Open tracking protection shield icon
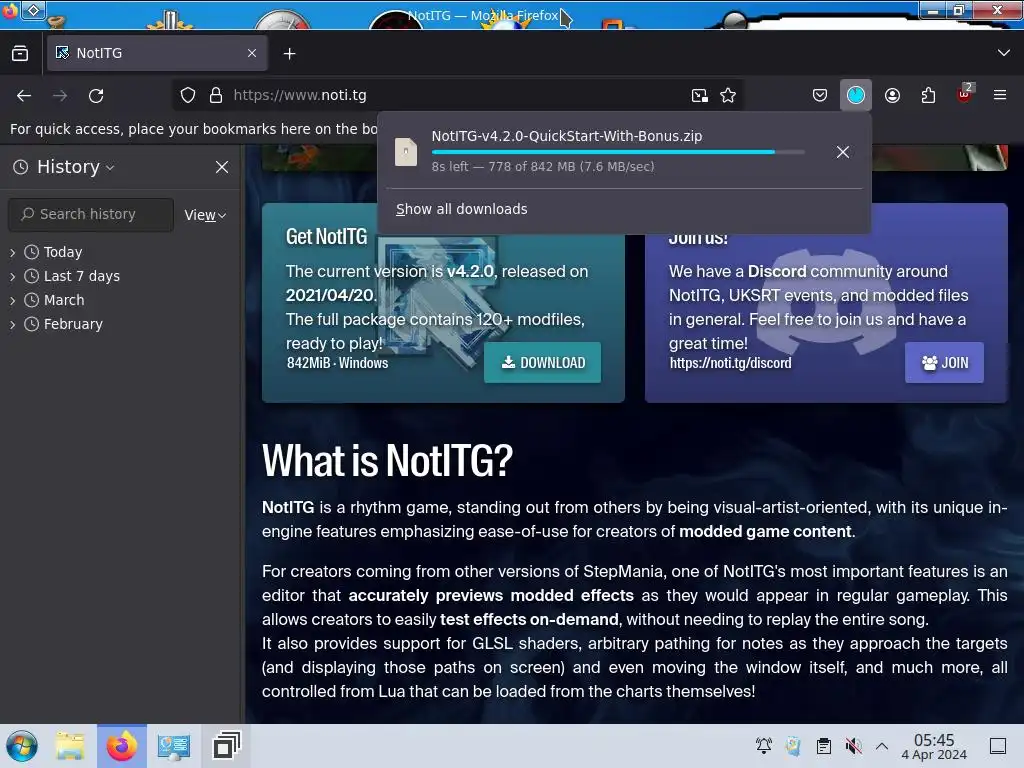1024x768 pixels. [x=188, y=95]
